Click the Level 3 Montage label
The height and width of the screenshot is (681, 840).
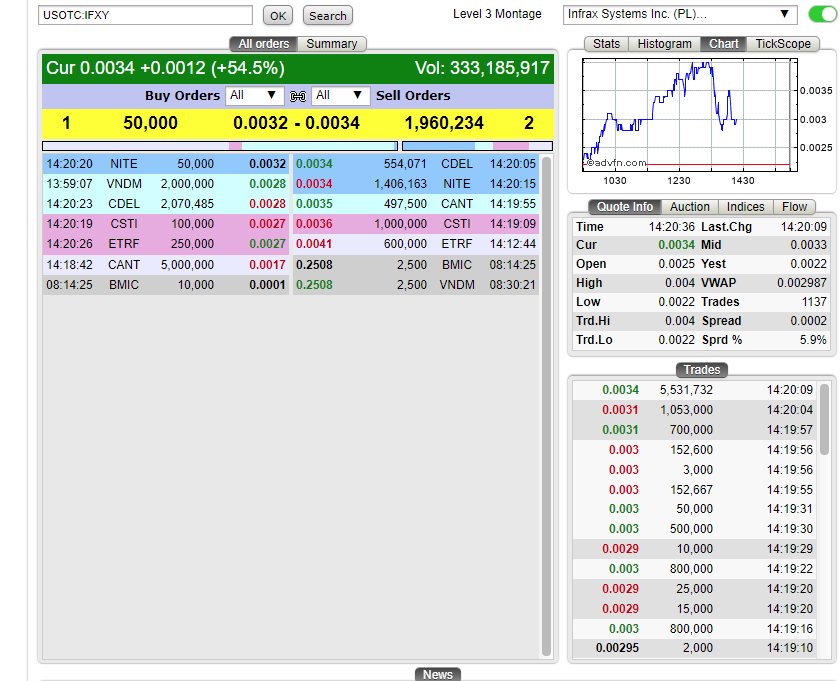click(497, 14)
